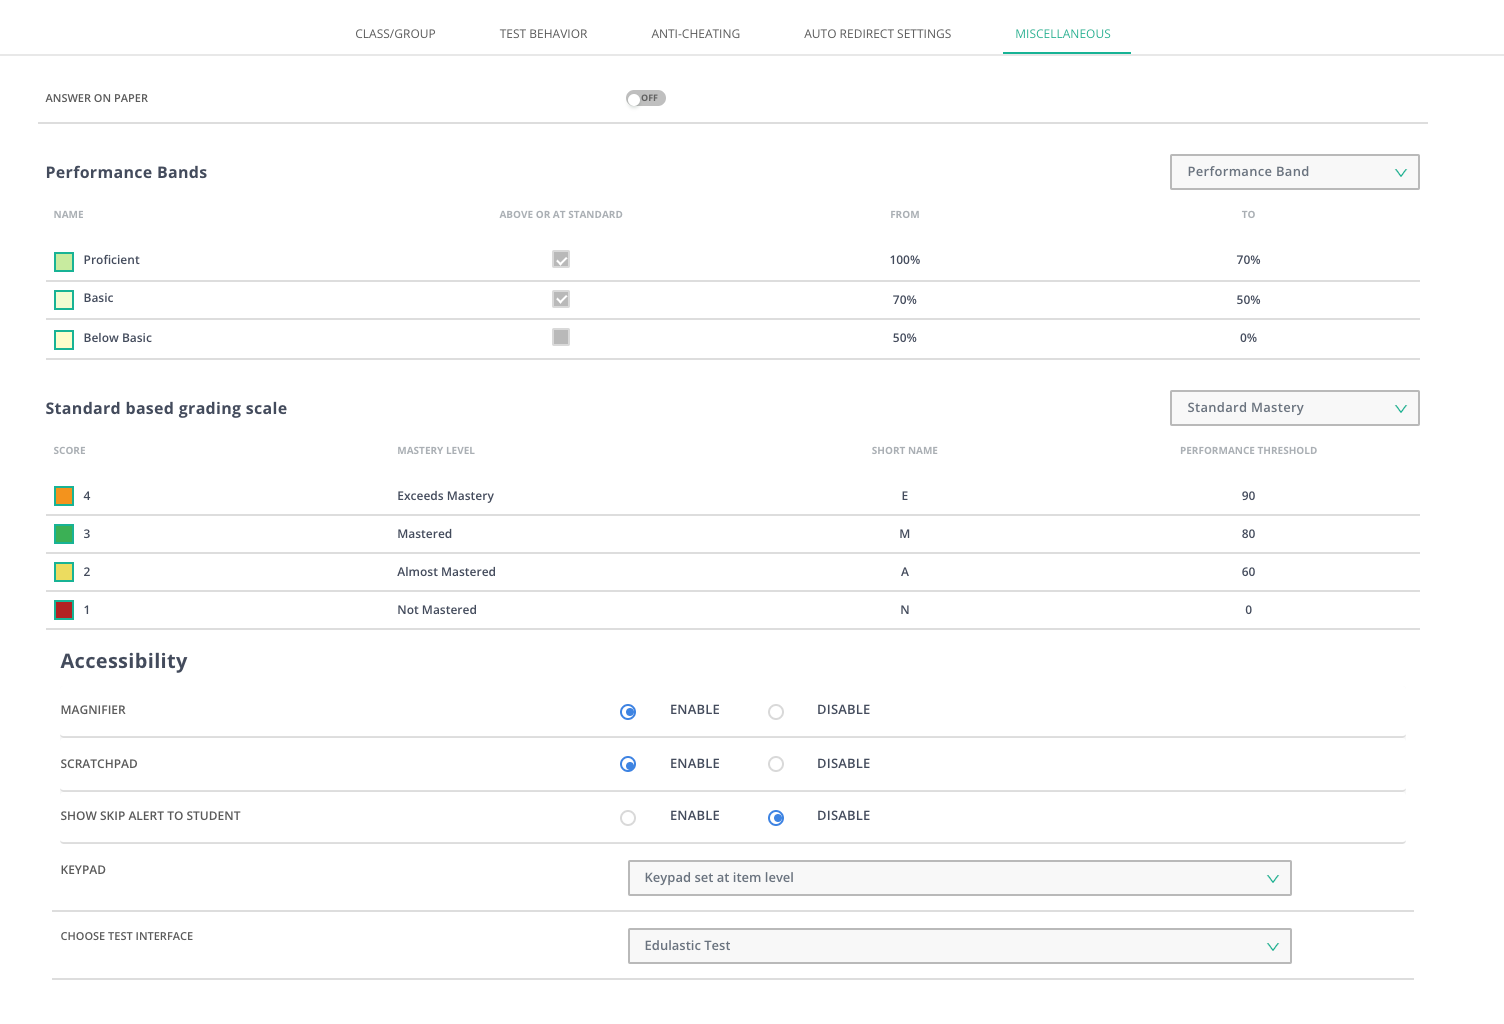Click the Above or At Standard header
The image size is (1504, 1024).
(561, 215)
